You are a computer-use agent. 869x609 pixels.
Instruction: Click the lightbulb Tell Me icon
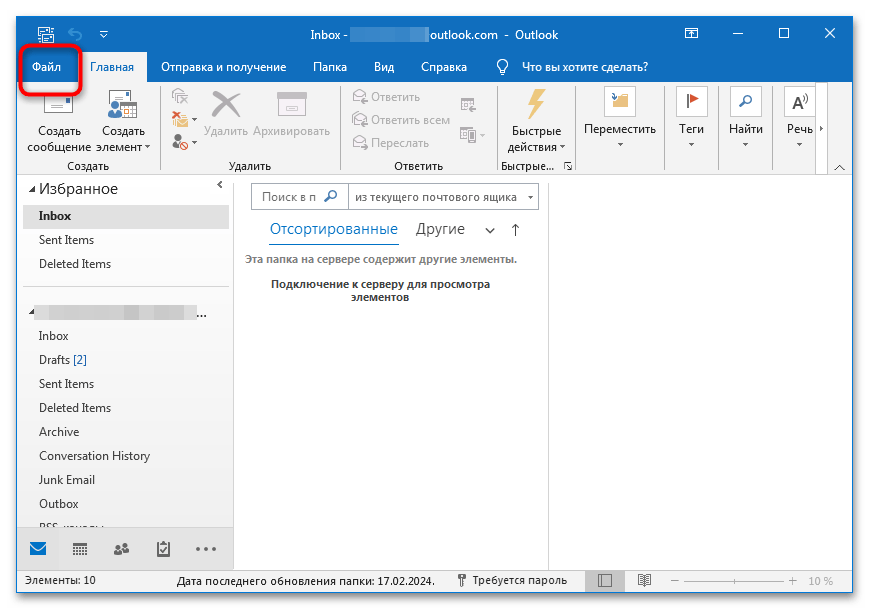pos(502,67)
